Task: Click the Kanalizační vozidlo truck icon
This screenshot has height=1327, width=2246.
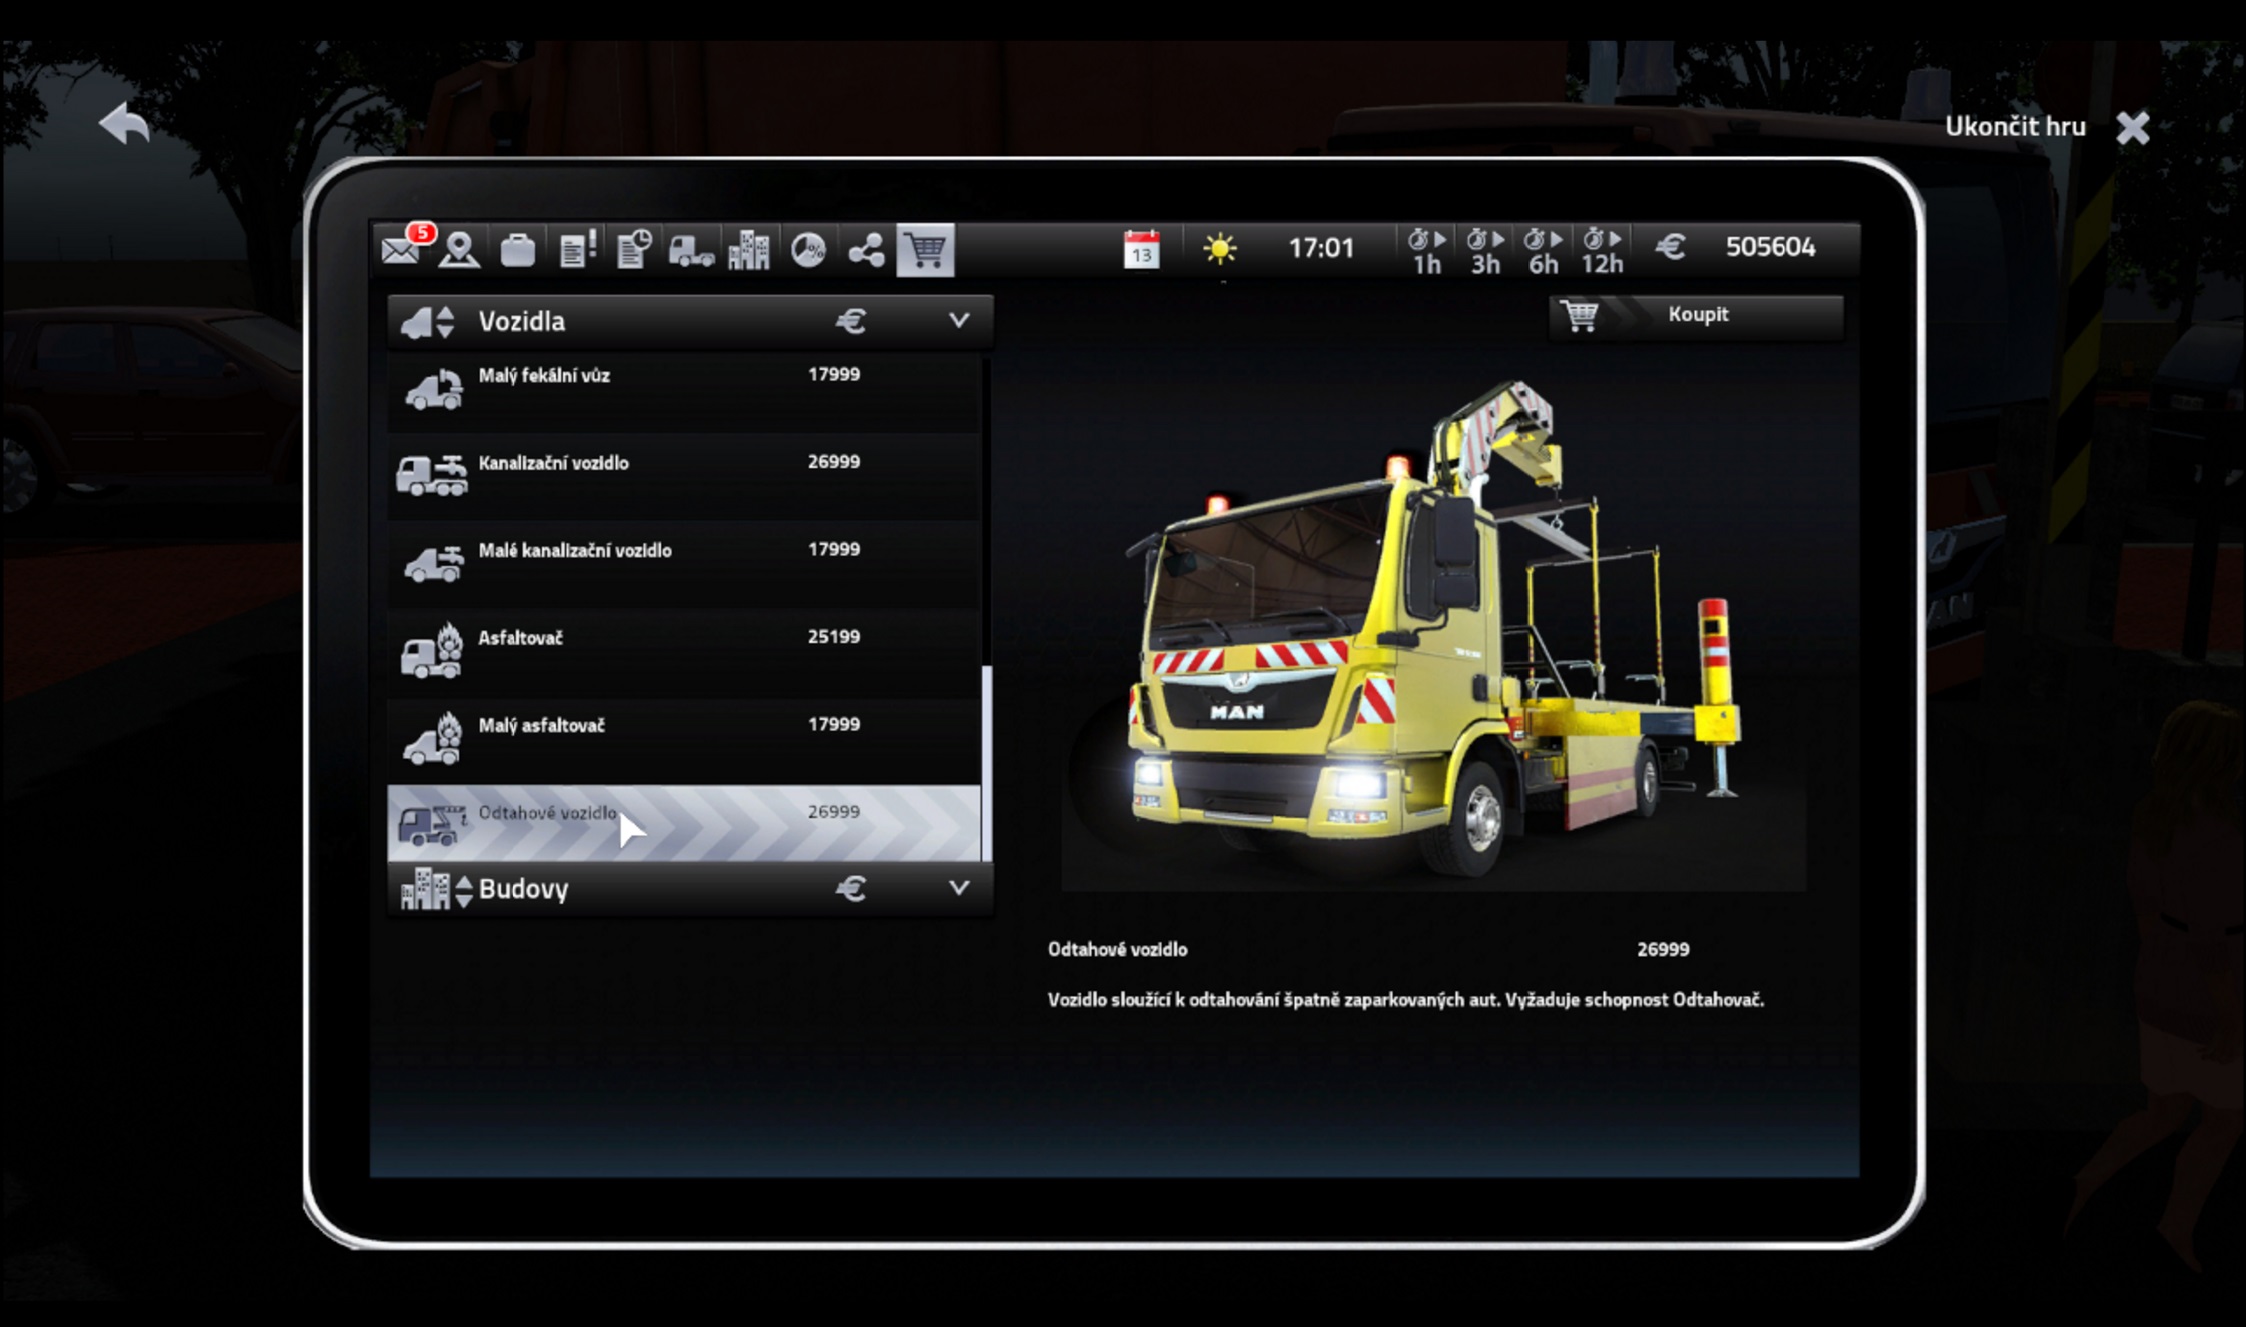Action: coord(432,476)
